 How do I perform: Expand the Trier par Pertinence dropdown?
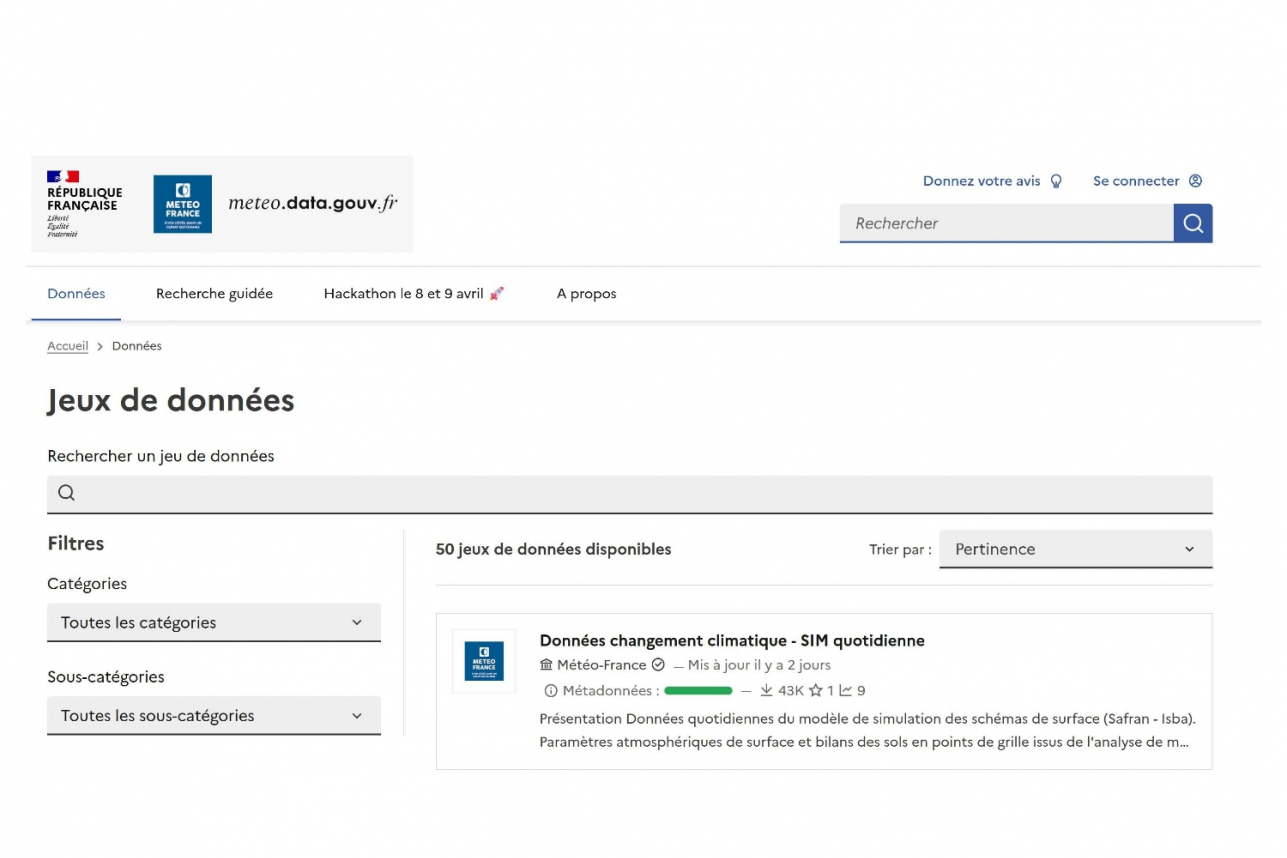tap(1075, 549)
